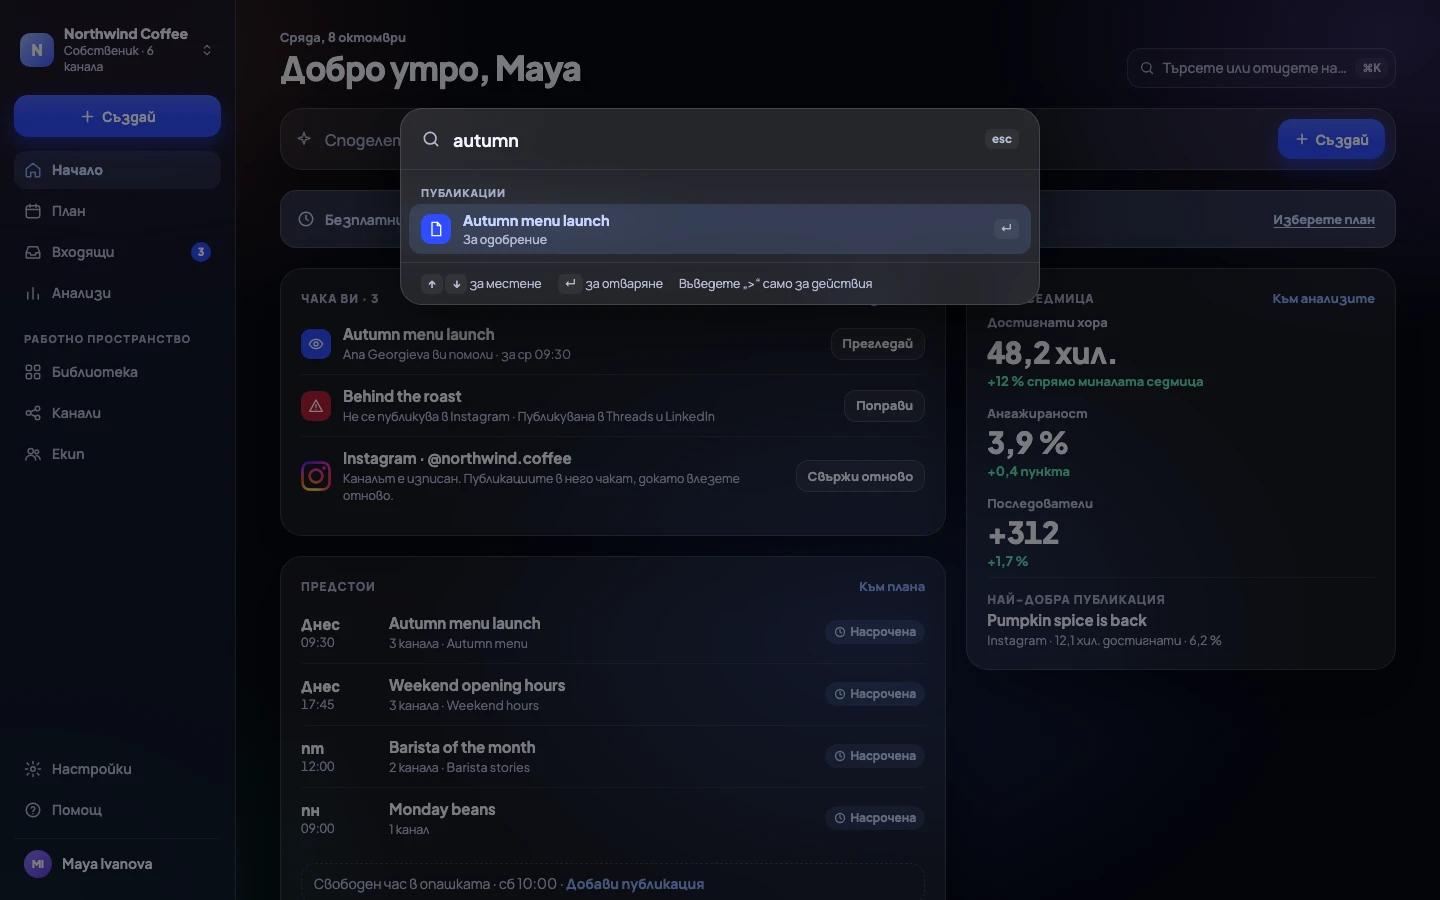Open Канали share icon
The height and width of the screenshot is (900, 1440).
tap(33, 413)
